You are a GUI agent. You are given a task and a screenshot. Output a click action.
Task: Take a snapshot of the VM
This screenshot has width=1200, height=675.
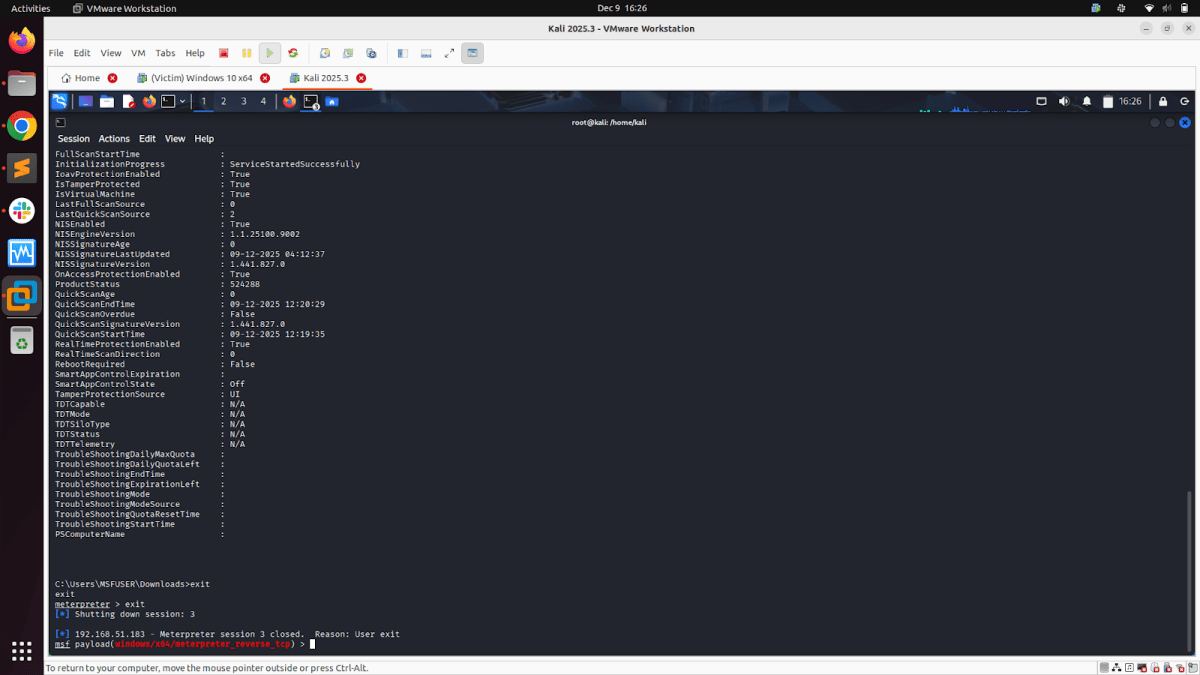click(324, 53)
